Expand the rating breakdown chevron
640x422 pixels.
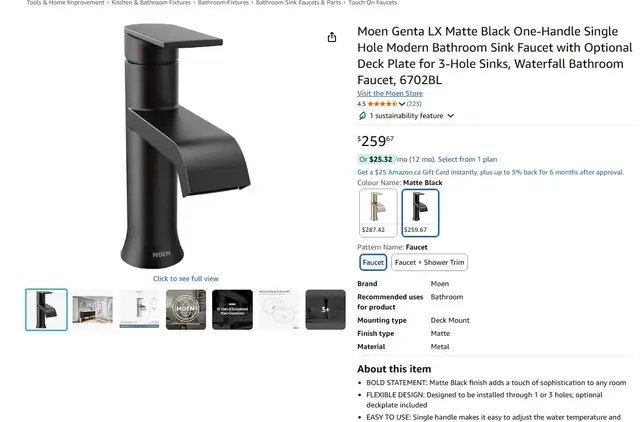402,104
